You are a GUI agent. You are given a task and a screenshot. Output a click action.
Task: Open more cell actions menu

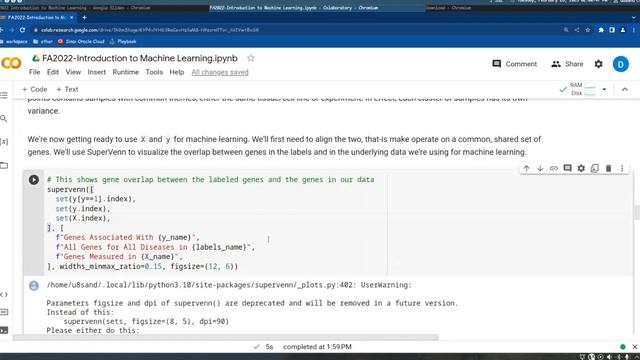pos(622,168)
